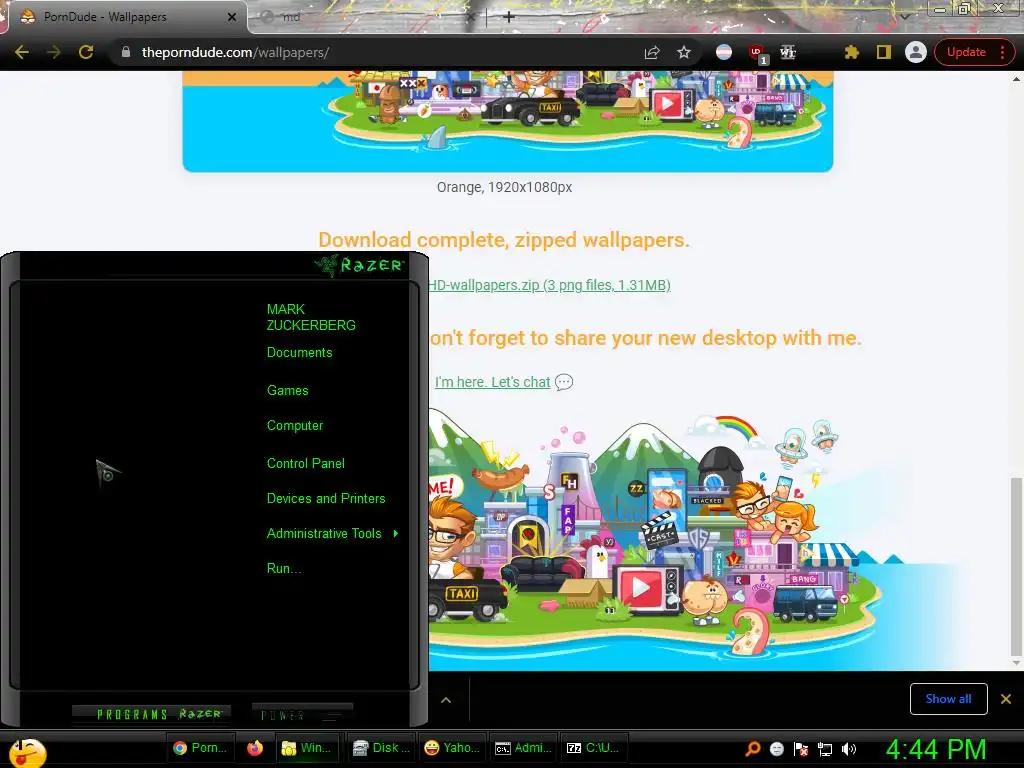Click the 4:44 PM clock

[x=935, y=750]
